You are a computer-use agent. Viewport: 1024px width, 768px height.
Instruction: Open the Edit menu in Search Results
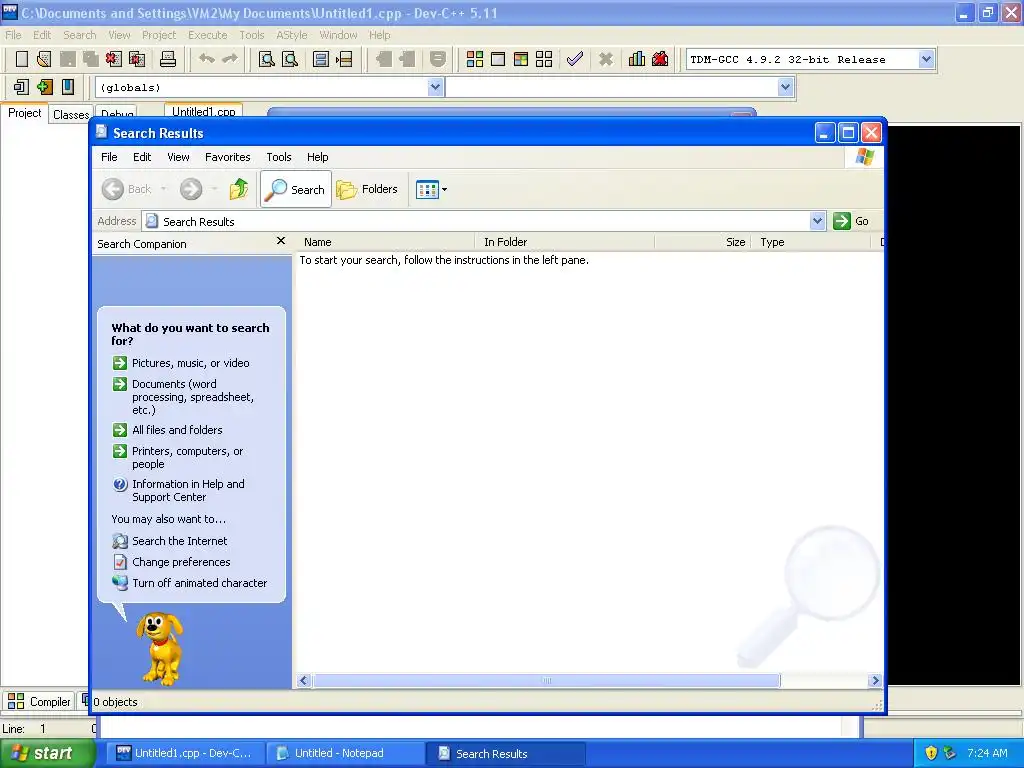click(142, 157)
